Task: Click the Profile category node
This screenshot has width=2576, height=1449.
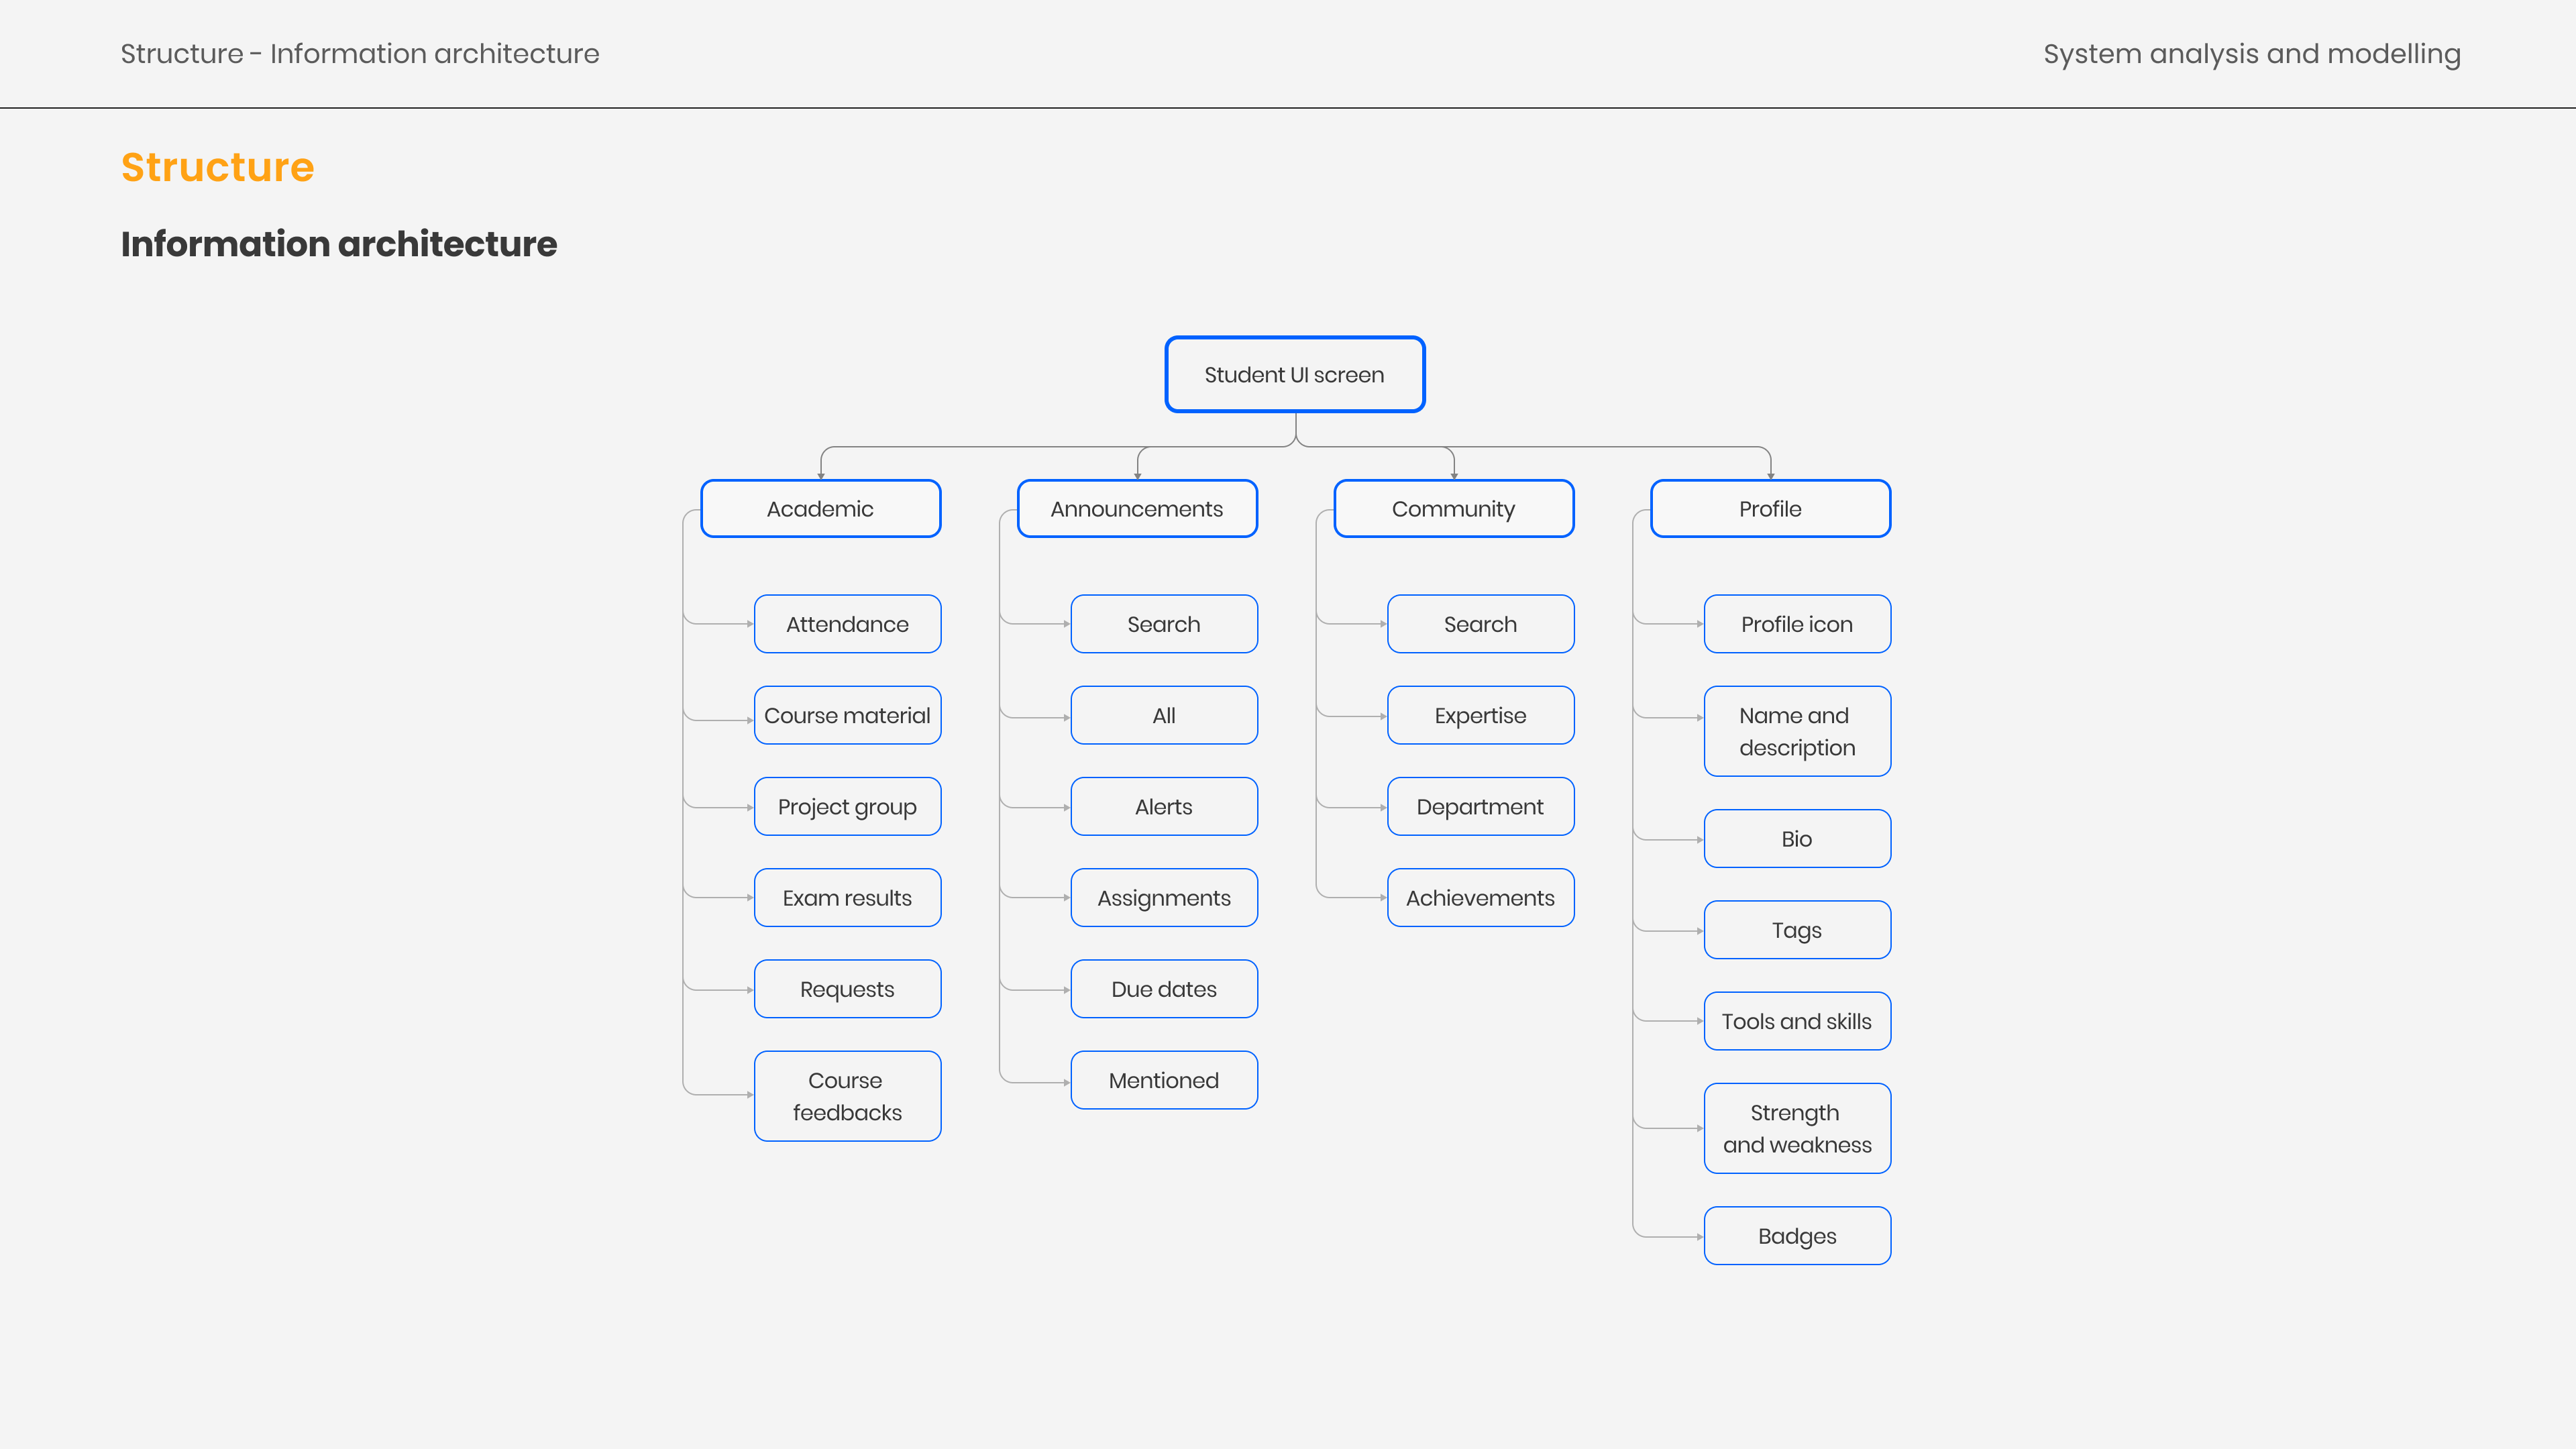Action: pyautogui.click(x=1769, y=508)
